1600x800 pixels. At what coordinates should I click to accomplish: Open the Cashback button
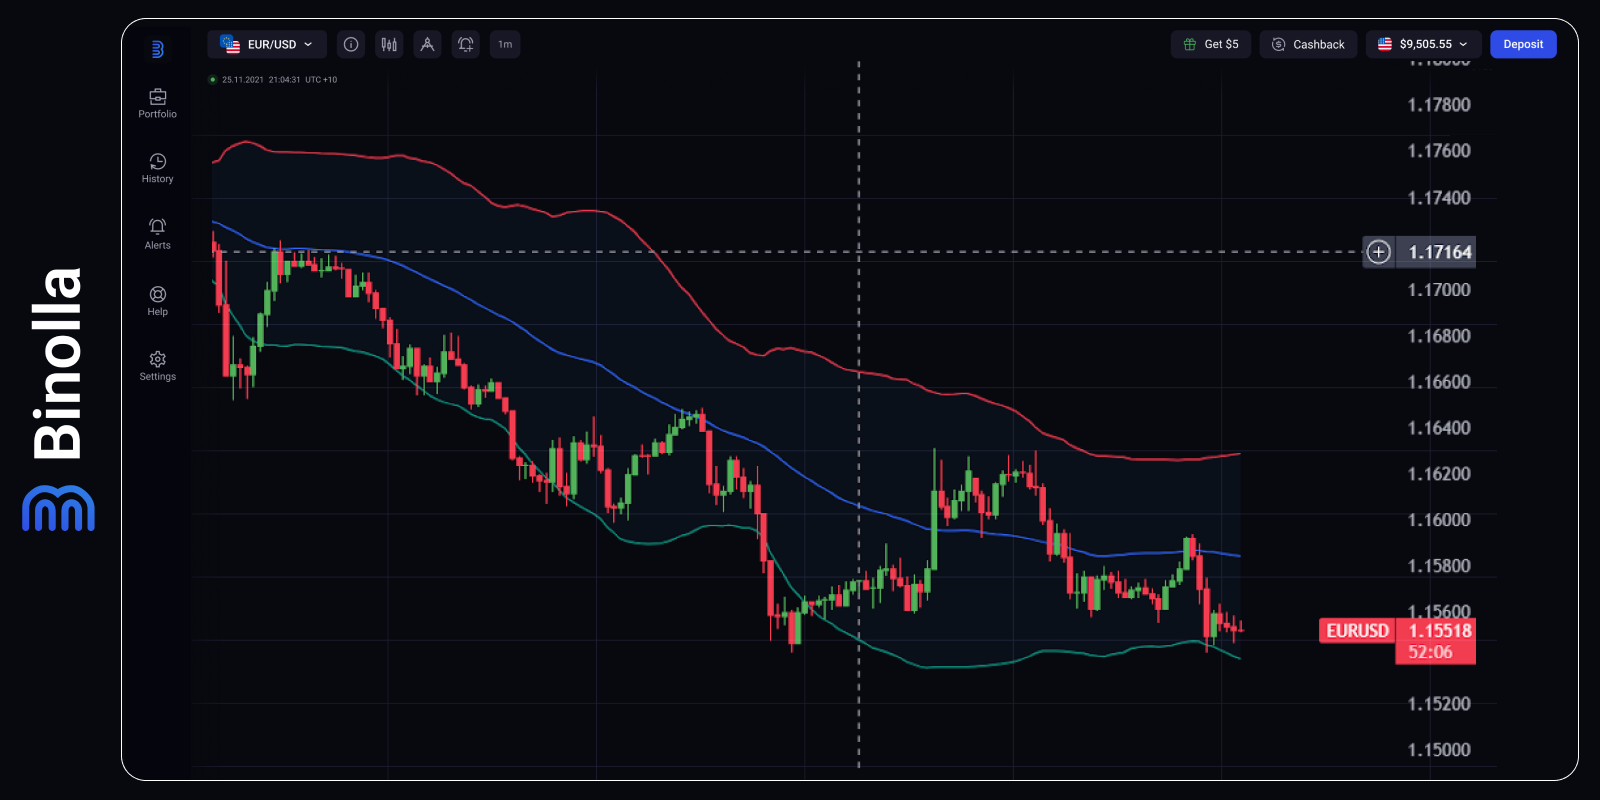(1308, 44)
